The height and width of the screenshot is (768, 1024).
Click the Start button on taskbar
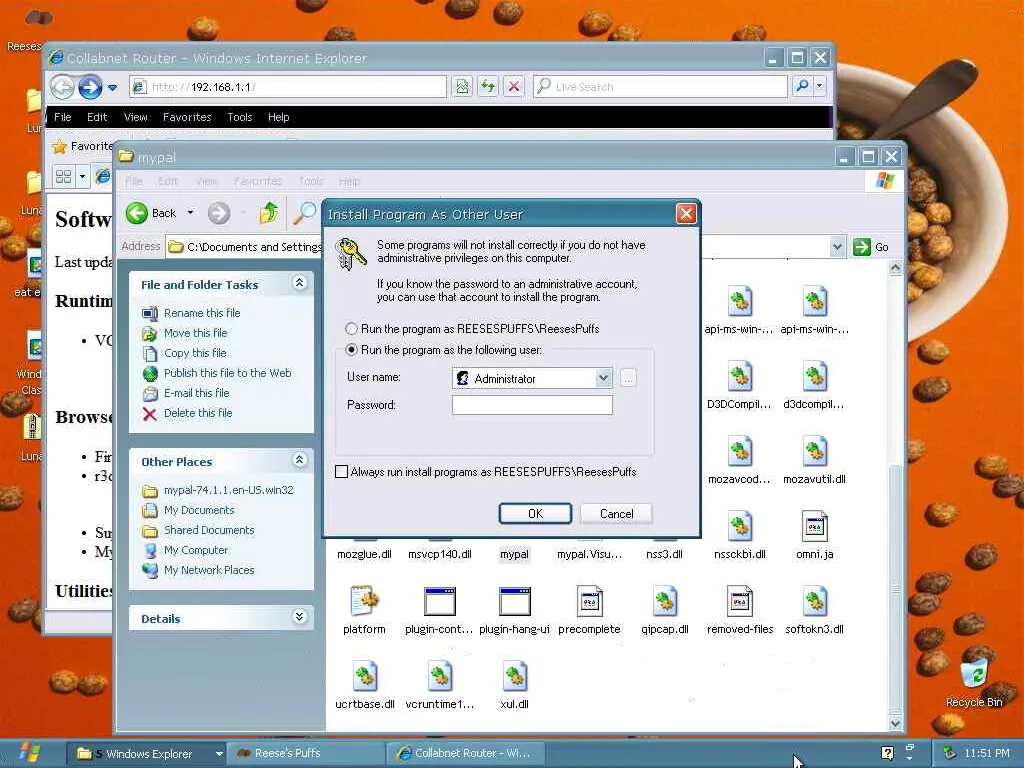coord(30,753)
